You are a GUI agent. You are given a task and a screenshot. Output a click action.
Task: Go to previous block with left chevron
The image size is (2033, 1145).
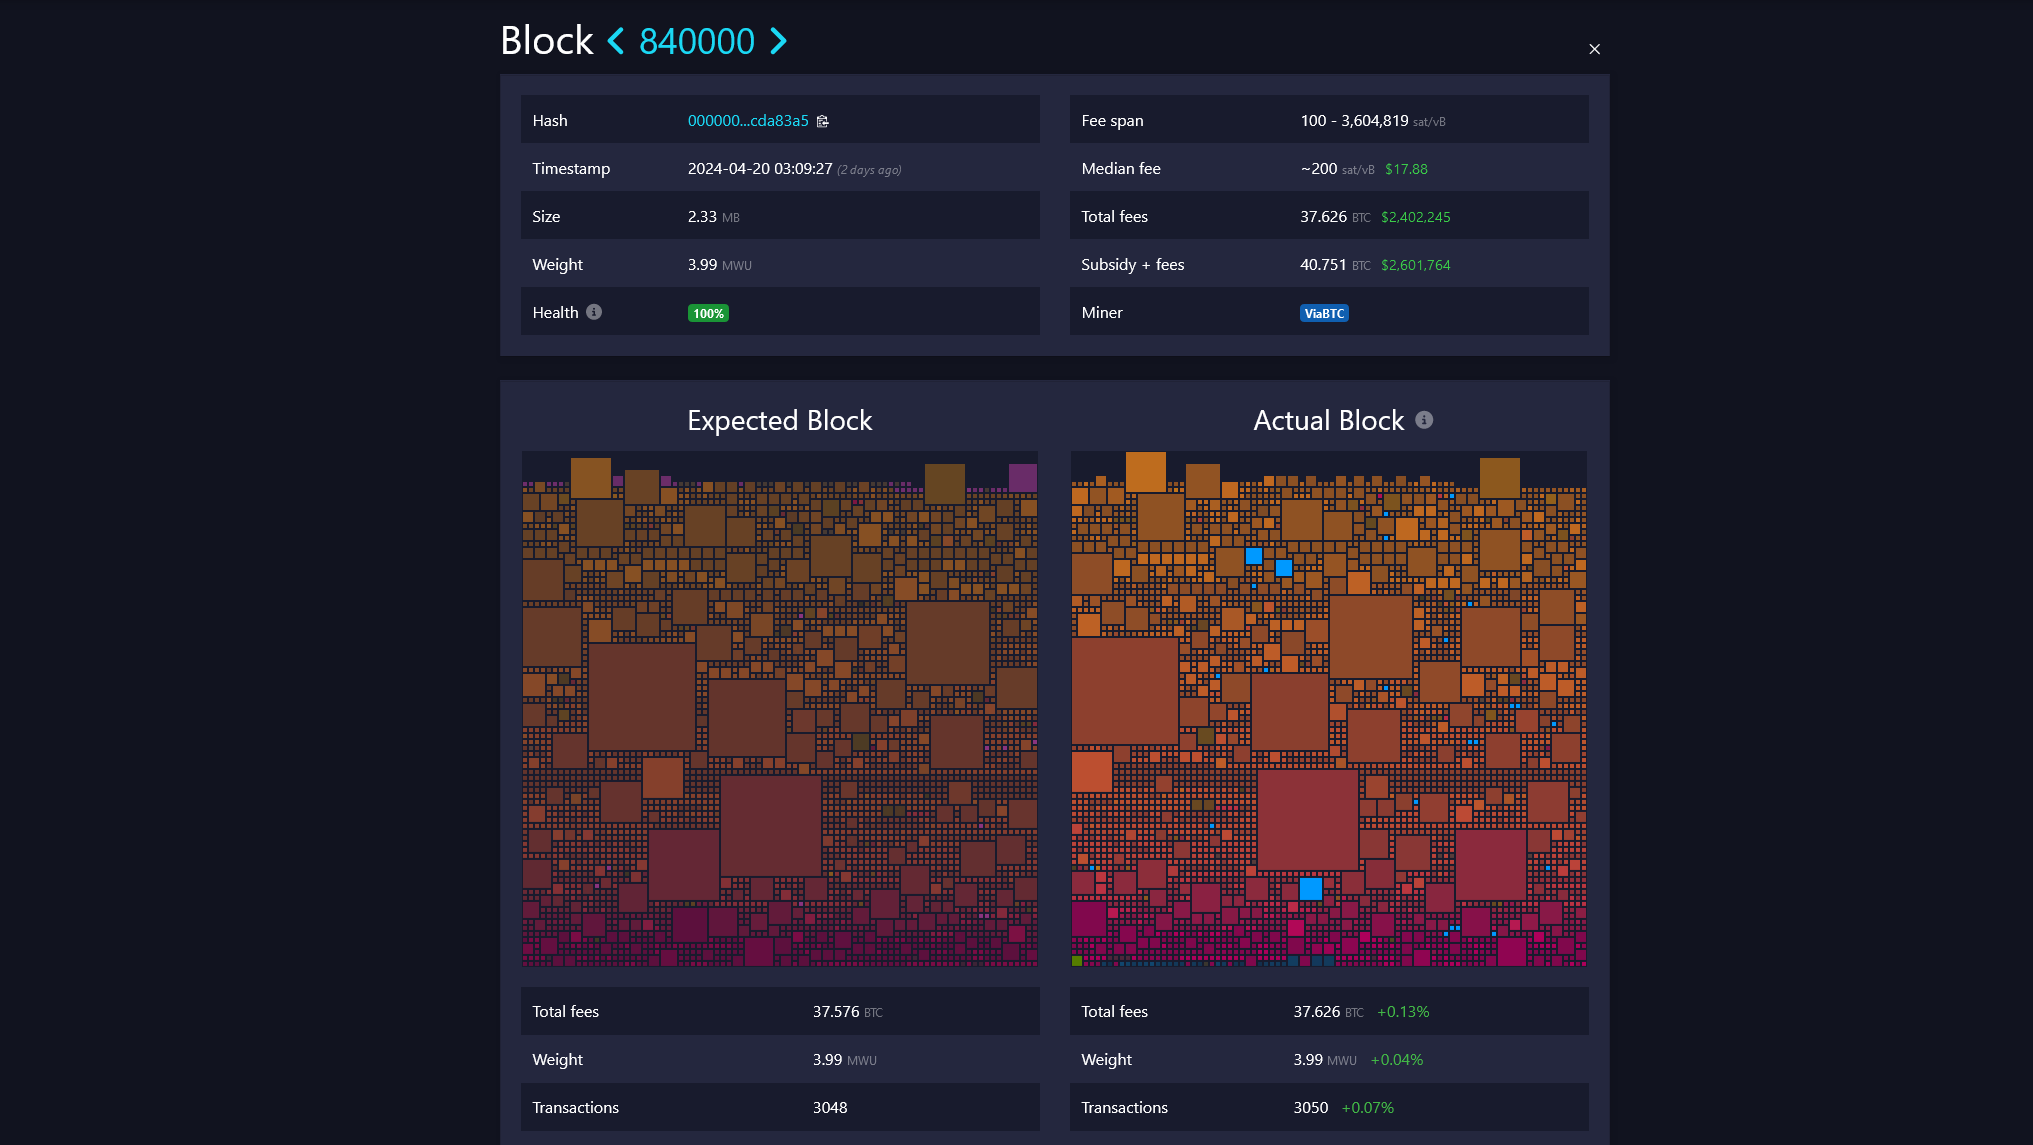(616, 41)
